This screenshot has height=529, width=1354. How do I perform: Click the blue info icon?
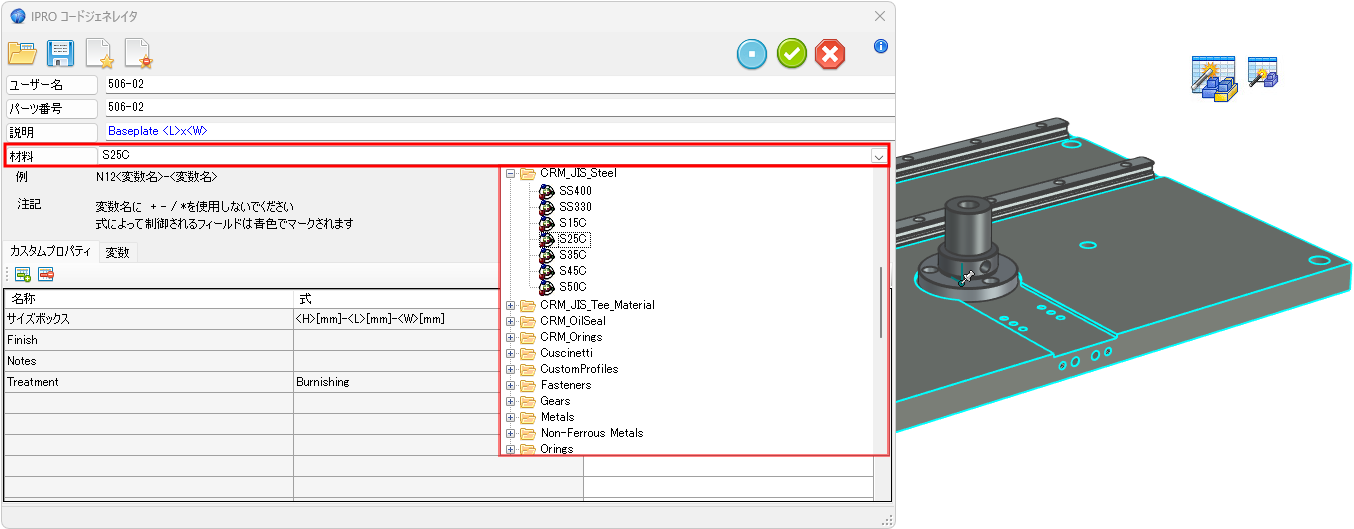click(x=881, y=46)
